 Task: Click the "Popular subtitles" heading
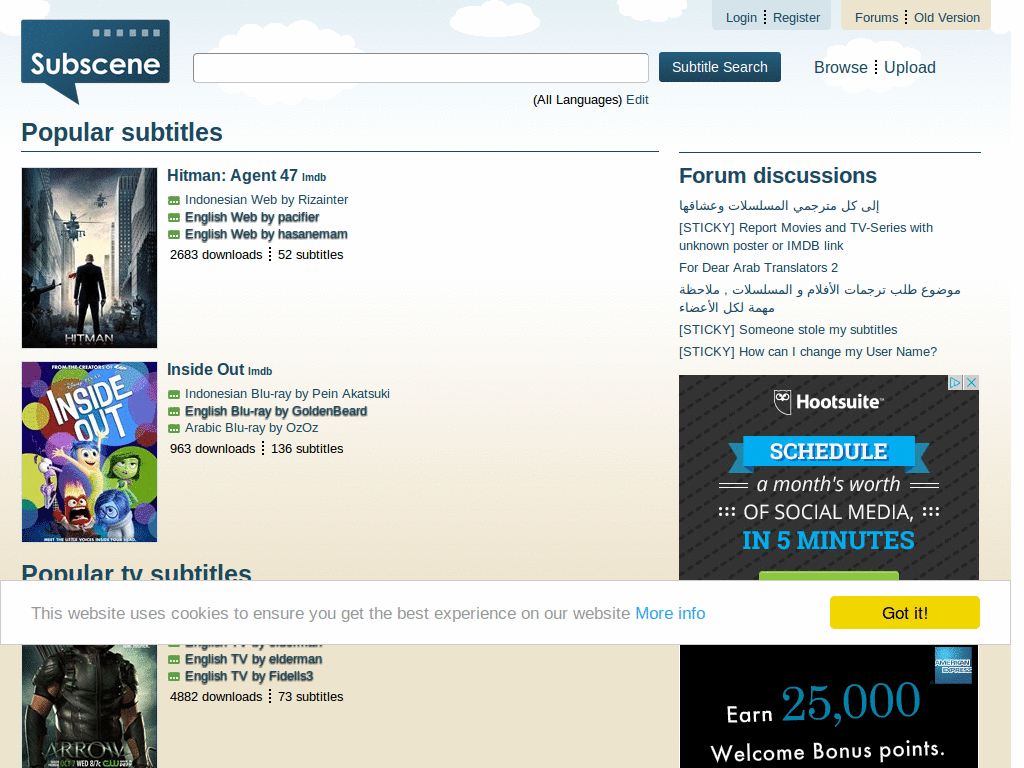[122, 133]
